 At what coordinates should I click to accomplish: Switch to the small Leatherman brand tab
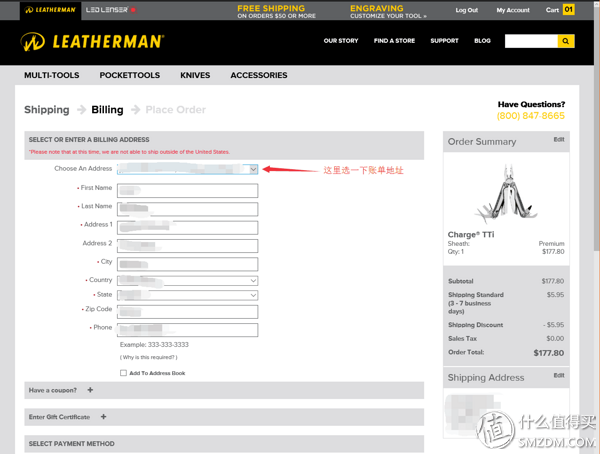click(50, 10)
